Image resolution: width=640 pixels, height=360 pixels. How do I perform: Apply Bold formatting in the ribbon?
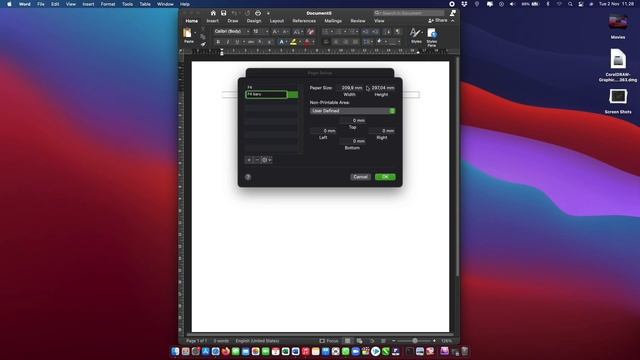pyautogui.click(x=218, y=42)
